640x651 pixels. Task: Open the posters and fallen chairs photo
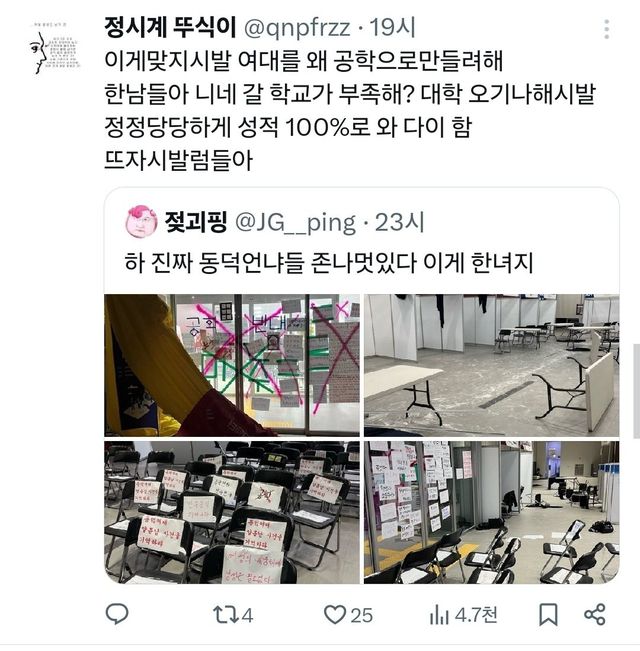click(x=492, y=512)
